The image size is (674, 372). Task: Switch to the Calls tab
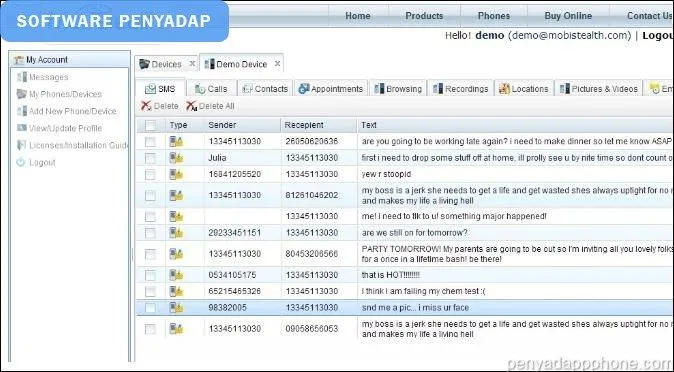(x=211, y=89)
